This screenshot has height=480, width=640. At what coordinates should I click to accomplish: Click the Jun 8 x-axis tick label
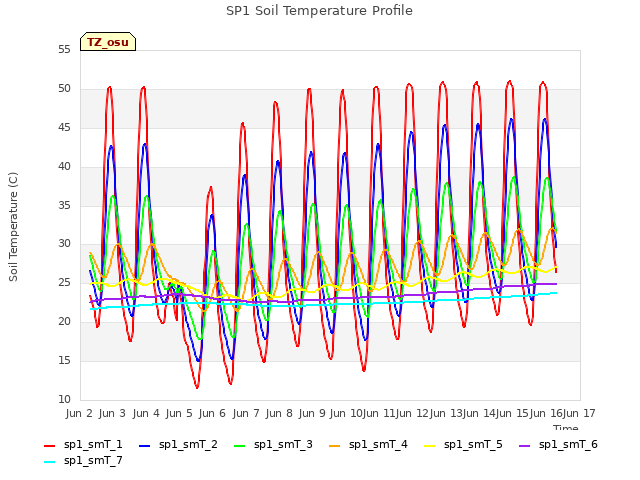pos(279,413)
